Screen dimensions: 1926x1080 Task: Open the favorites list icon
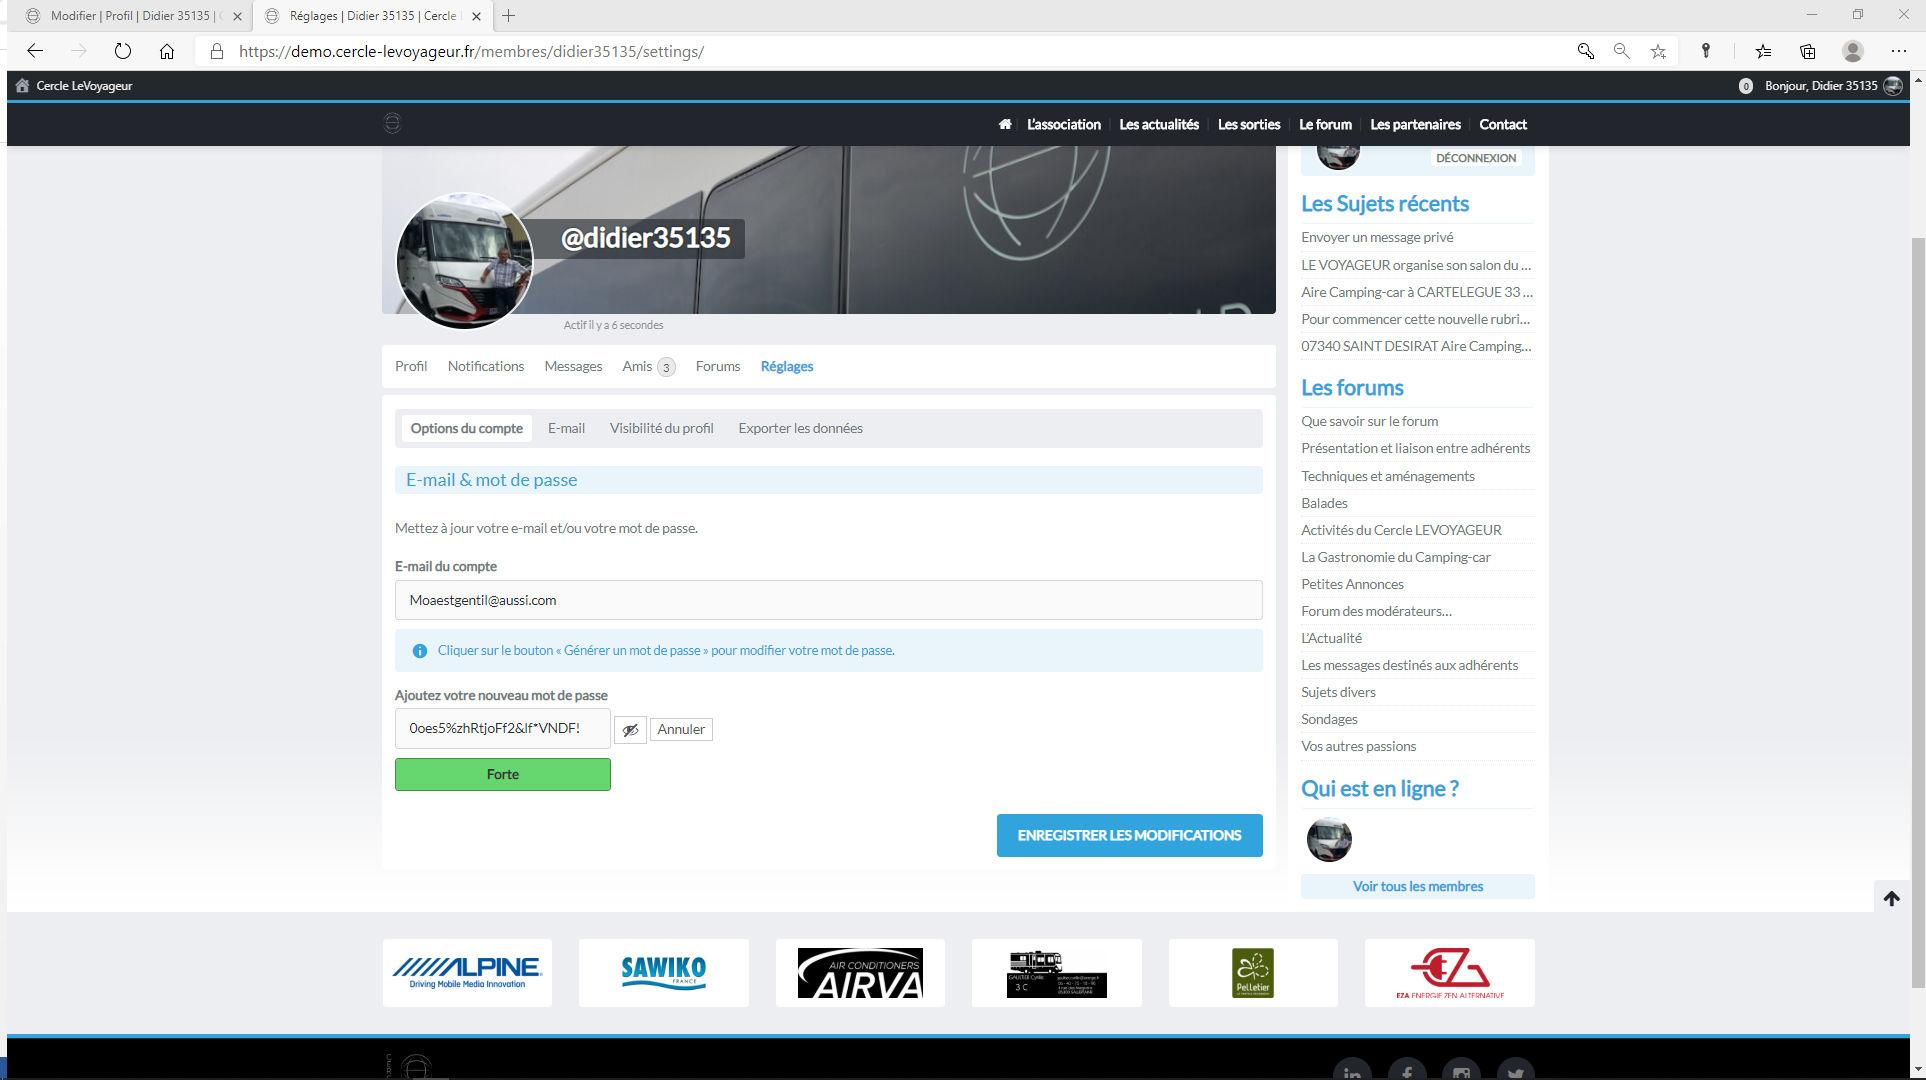point(1763,51)
